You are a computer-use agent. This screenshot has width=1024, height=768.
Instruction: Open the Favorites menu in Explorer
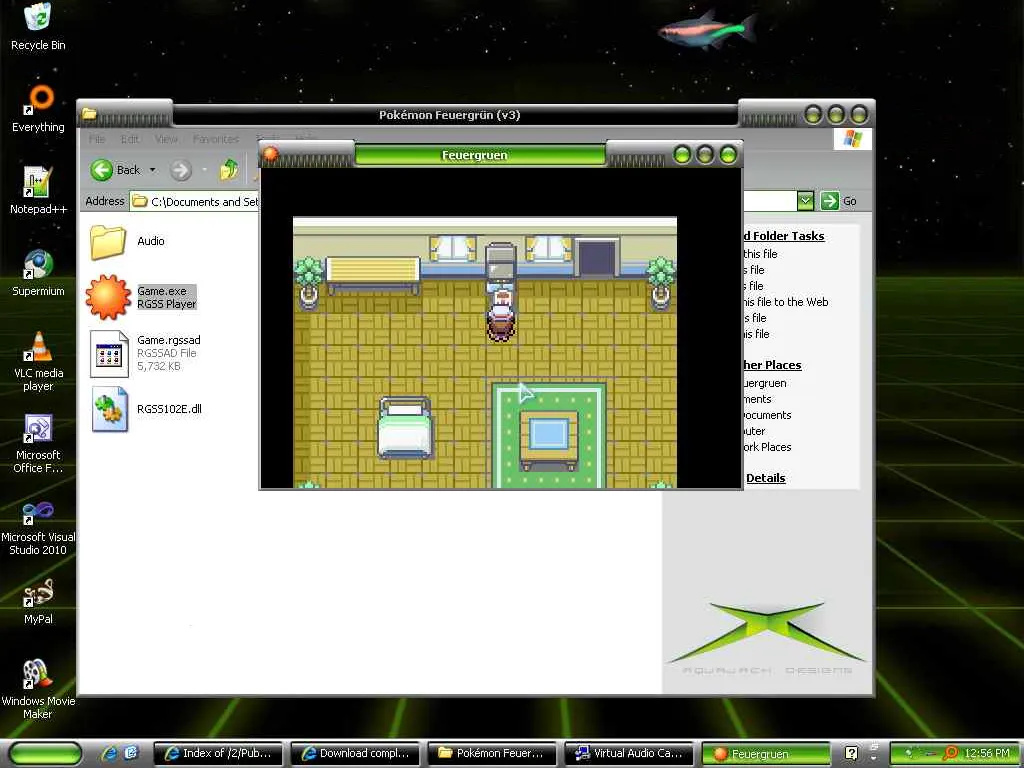tap(216, 139)
